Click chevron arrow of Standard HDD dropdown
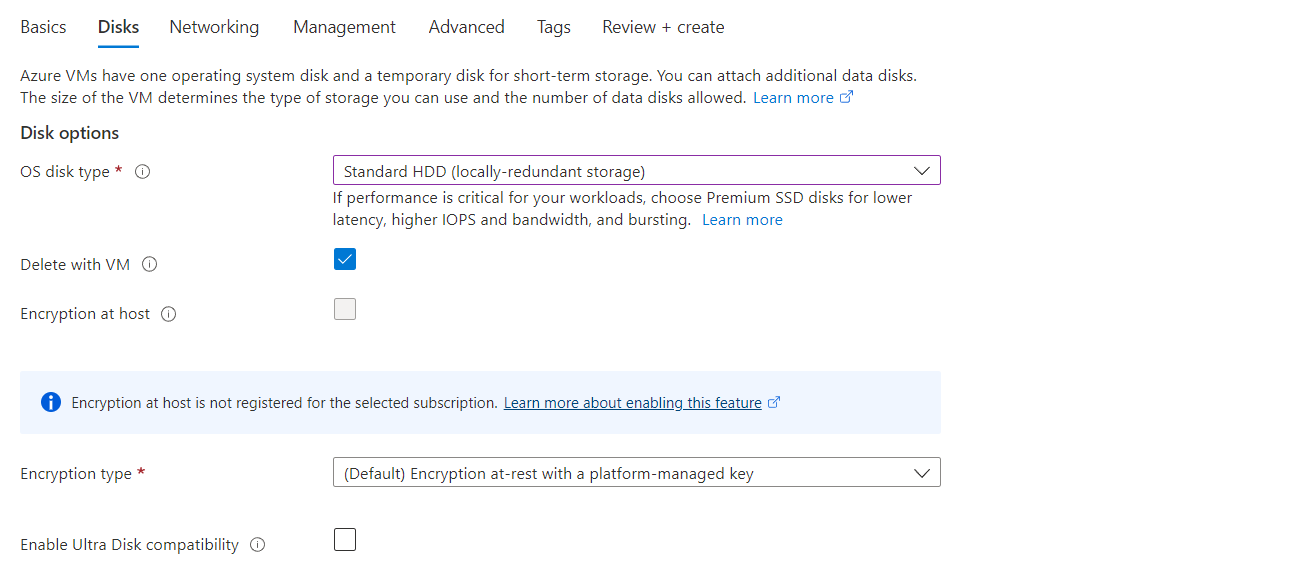 (x=922, y=171)
